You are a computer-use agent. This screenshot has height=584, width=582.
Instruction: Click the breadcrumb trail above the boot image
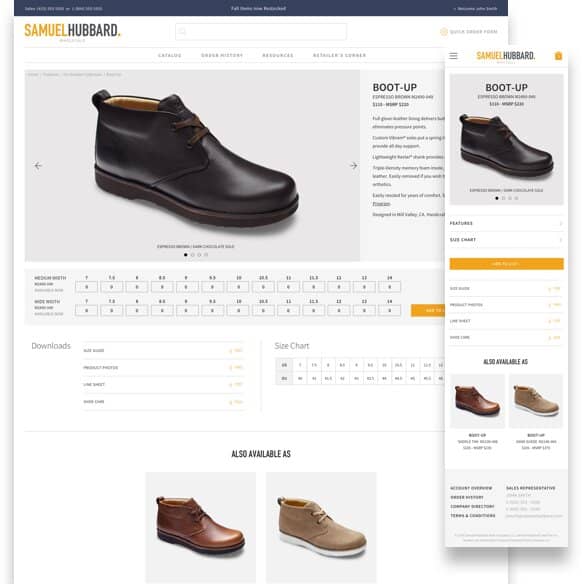[x=74, y=74]
